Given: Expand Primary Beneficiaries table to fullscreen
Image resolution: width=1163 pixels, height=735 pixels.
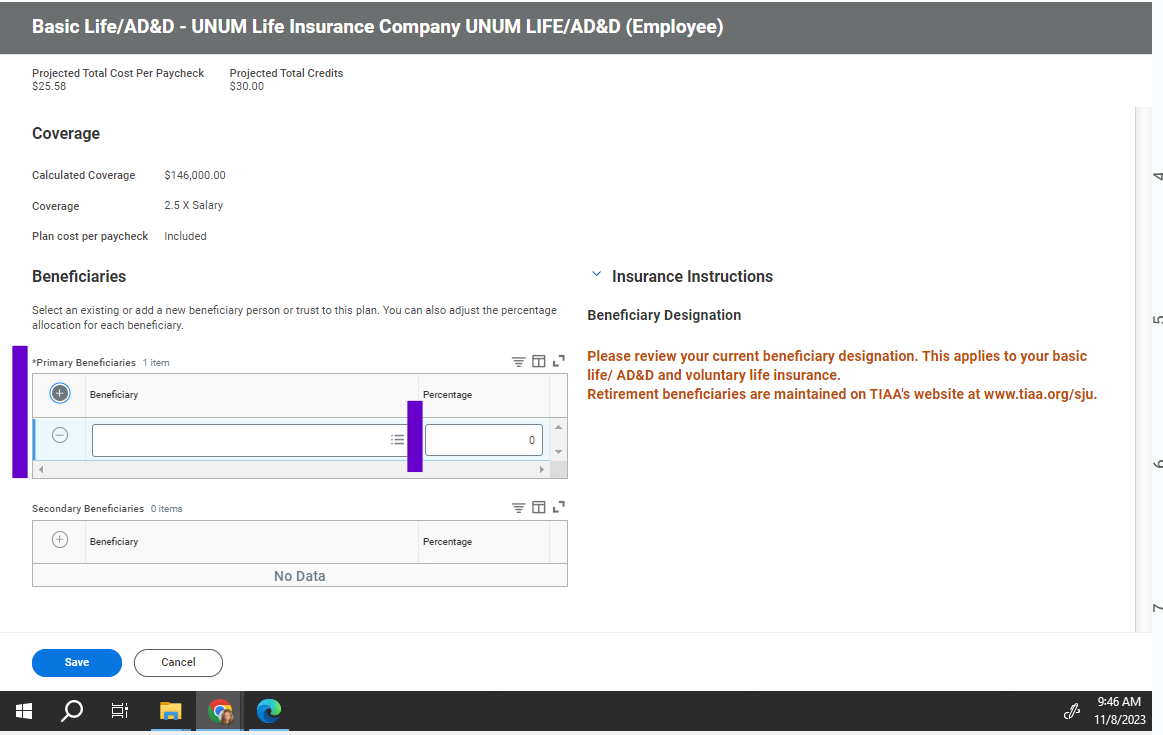Looking at the screenshot, I should pyautogui.click(x=559, y=360).
